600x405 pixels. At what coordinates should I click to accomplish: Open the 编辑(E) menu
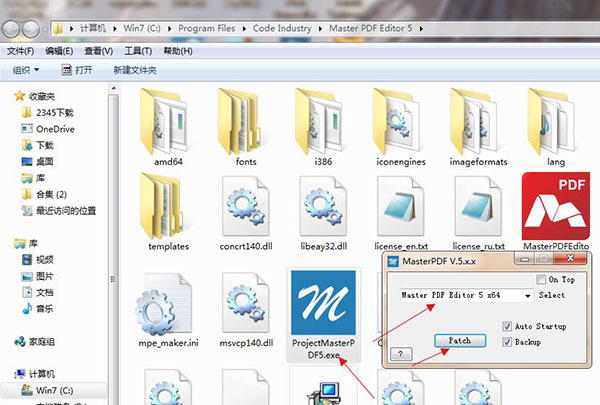[59, 51]
